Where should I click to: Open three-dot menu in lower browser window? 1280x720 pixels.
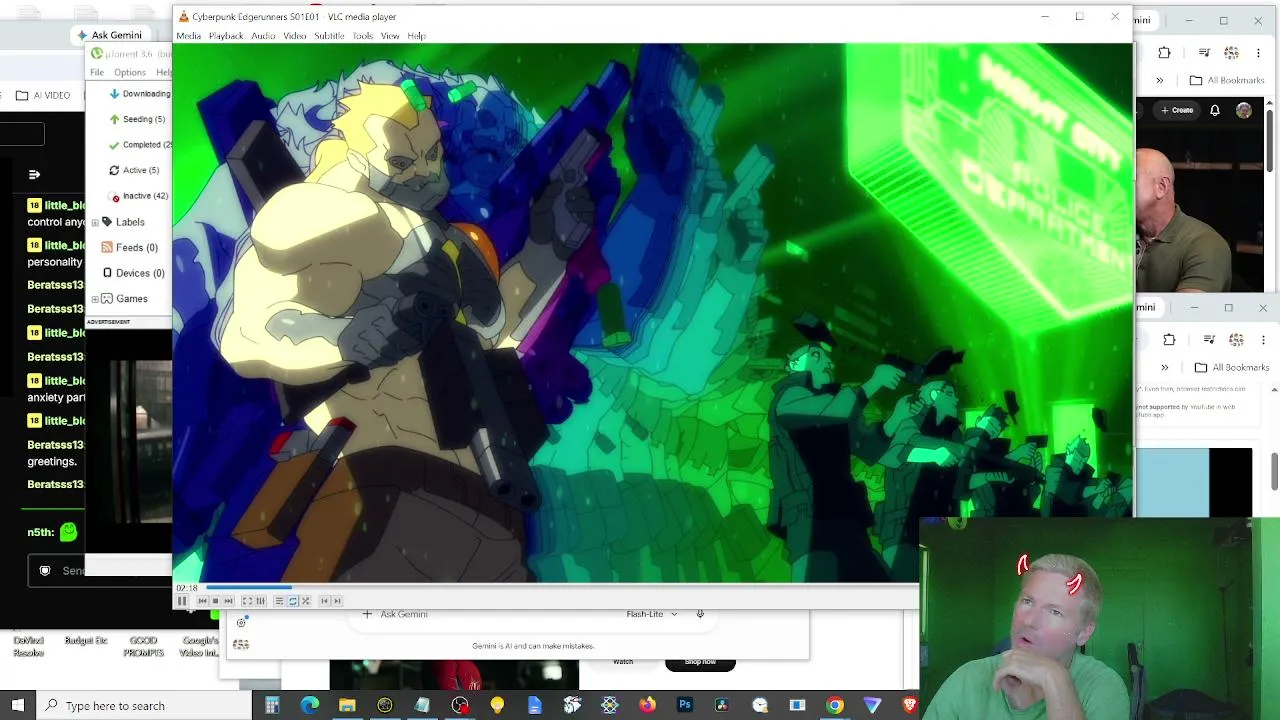(x=1263, y=340)
